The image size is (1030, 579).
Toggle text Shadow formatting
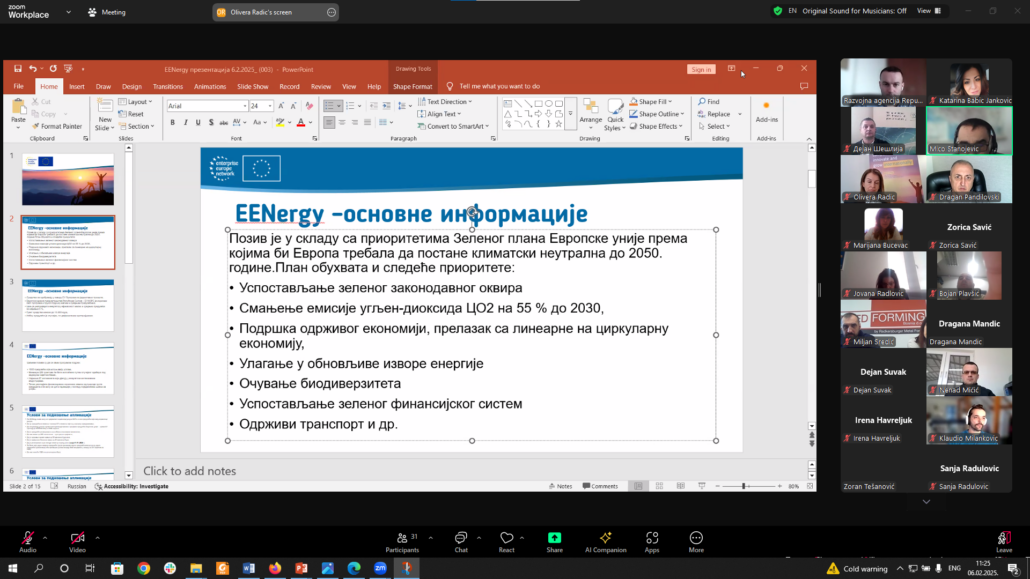[211, 122]
